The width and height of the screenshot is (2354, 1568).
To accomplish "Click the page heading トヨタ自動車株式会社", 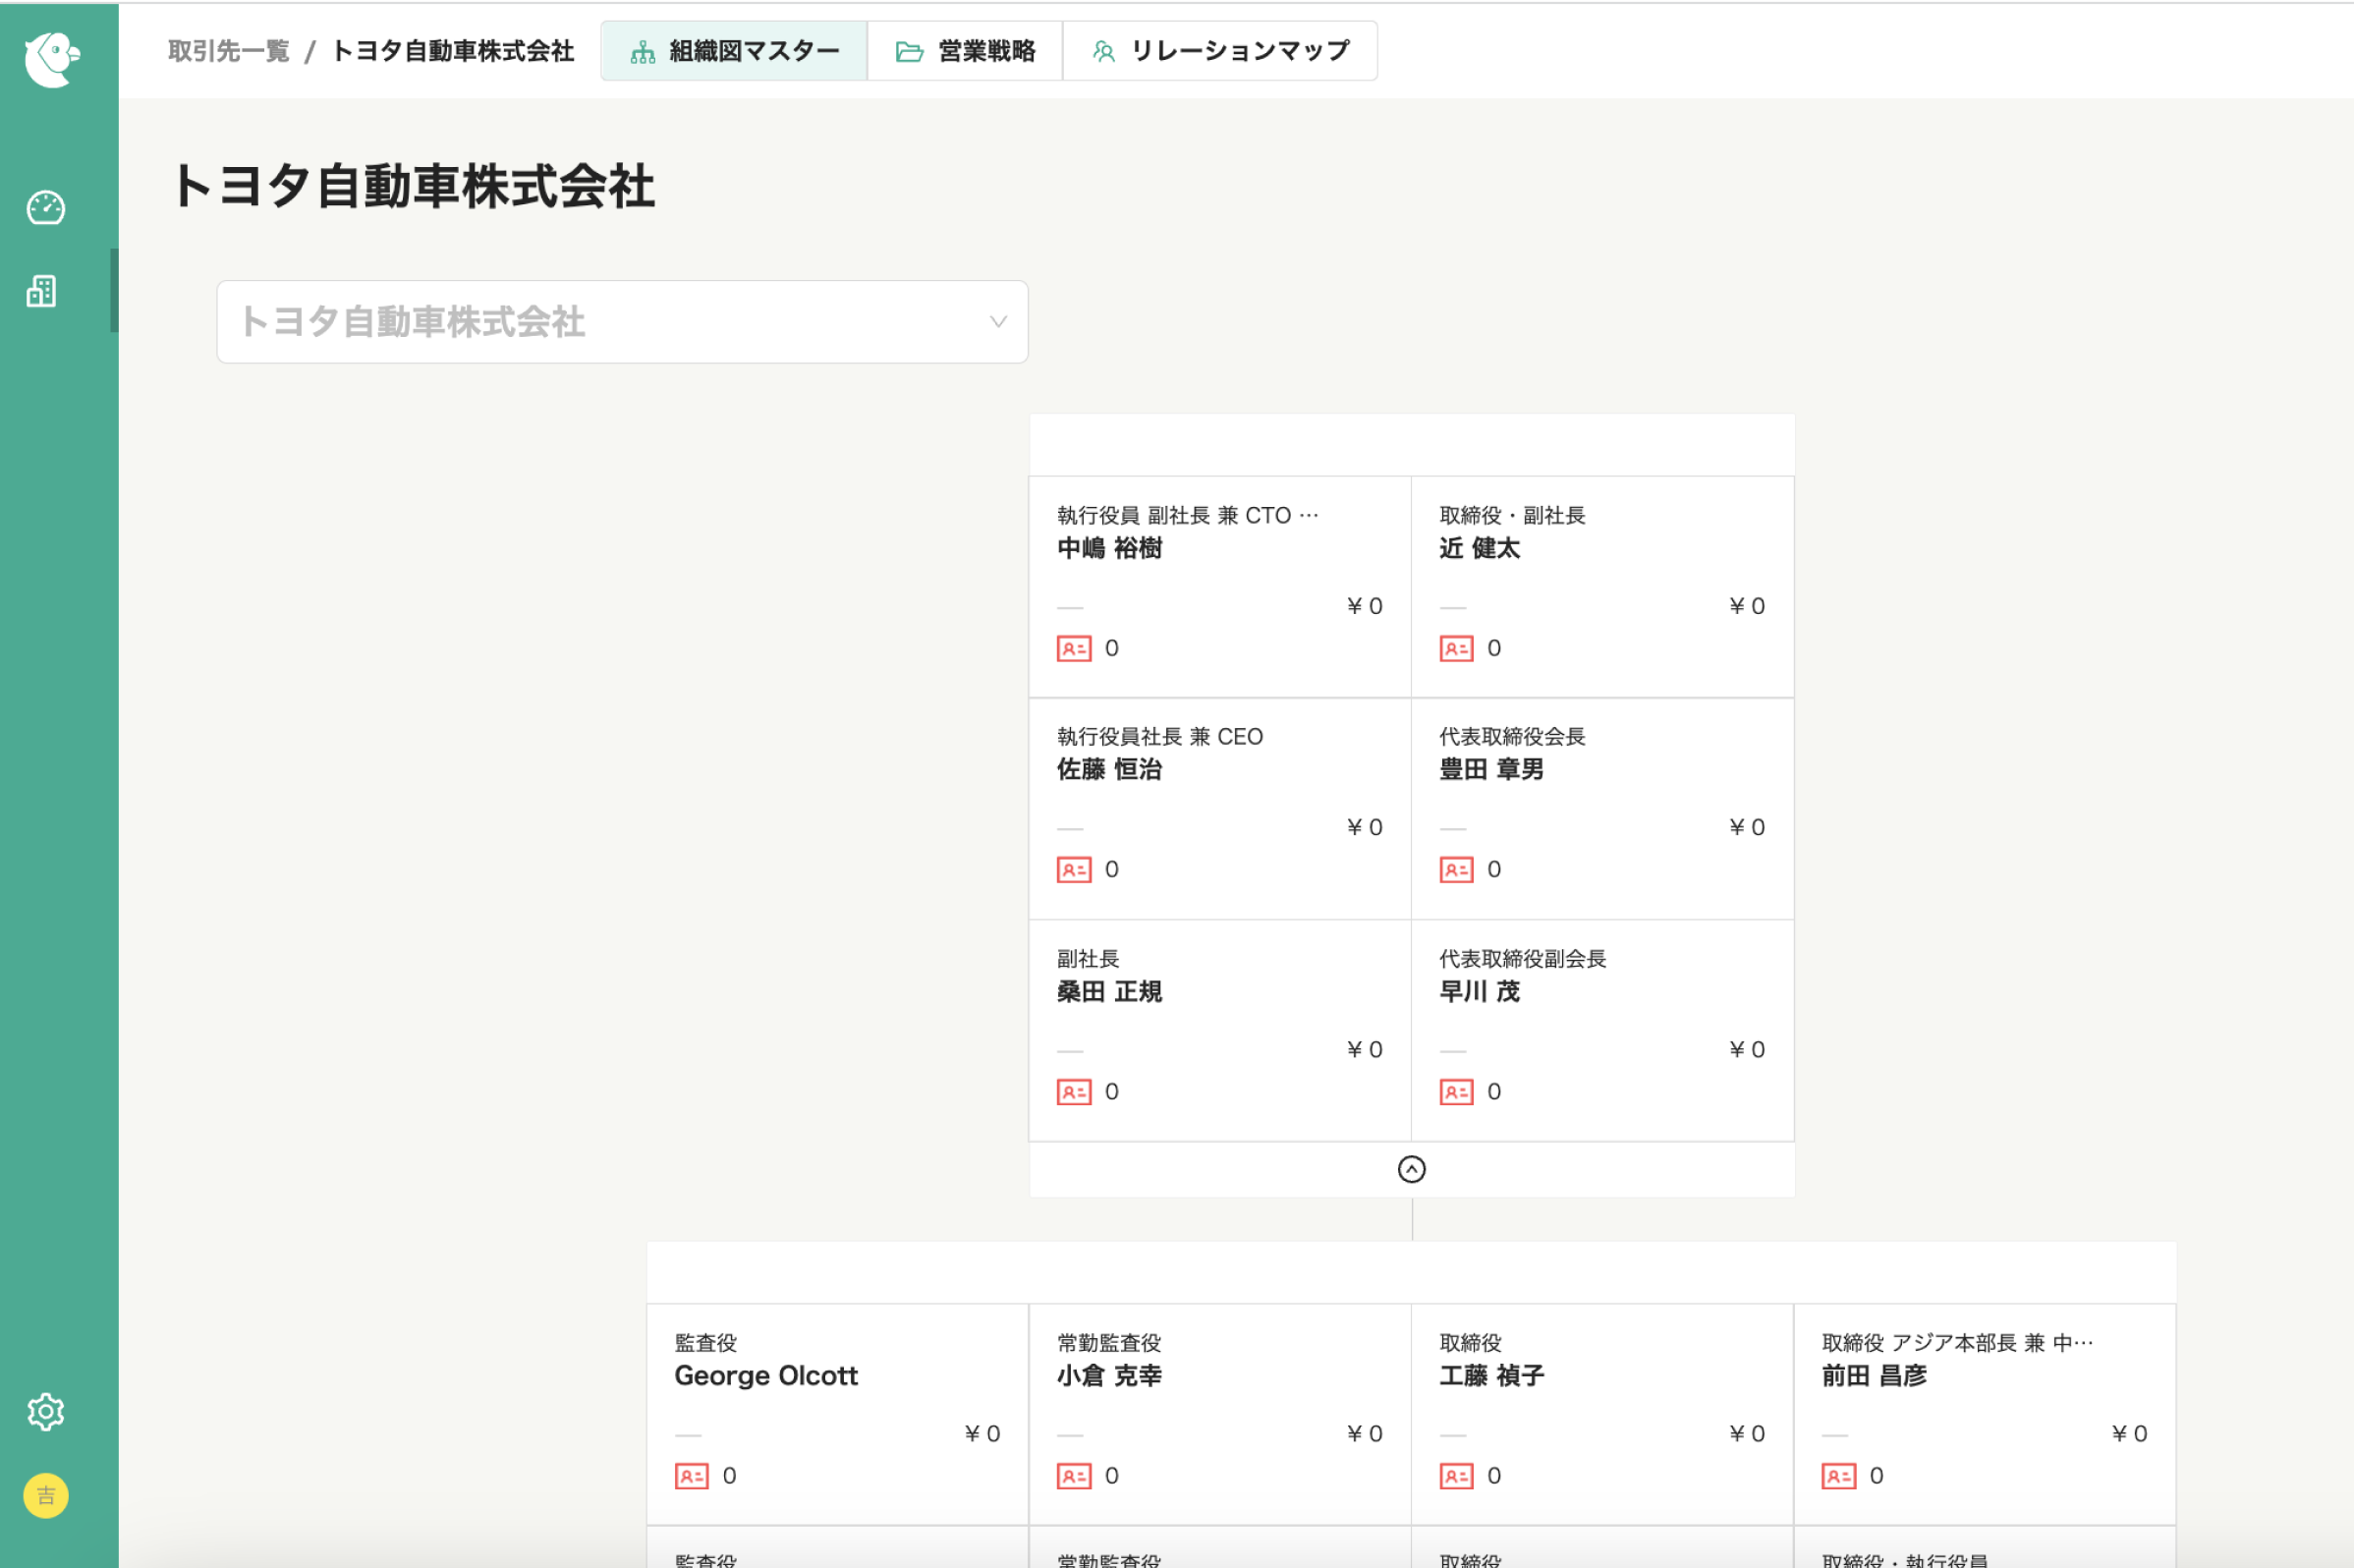I will [413, 187].
